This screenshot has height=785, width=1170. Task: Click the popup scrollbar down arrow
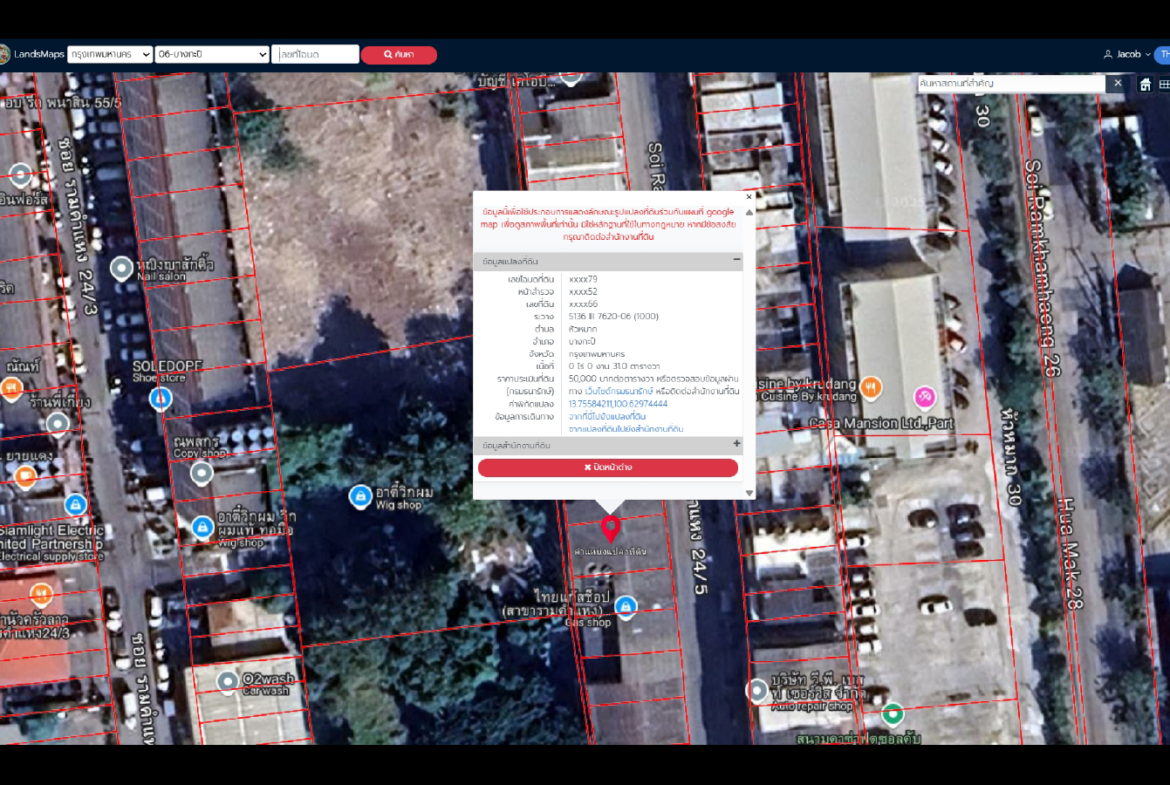(749, 493)
